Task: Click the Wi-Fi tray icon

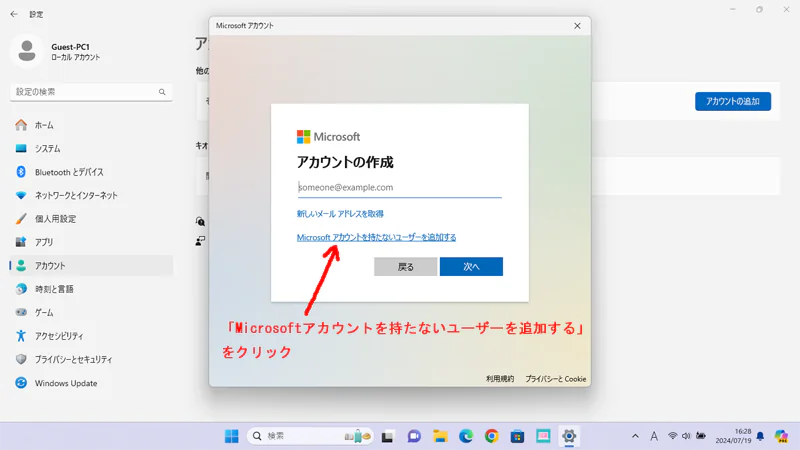Action: click(672, 436)
